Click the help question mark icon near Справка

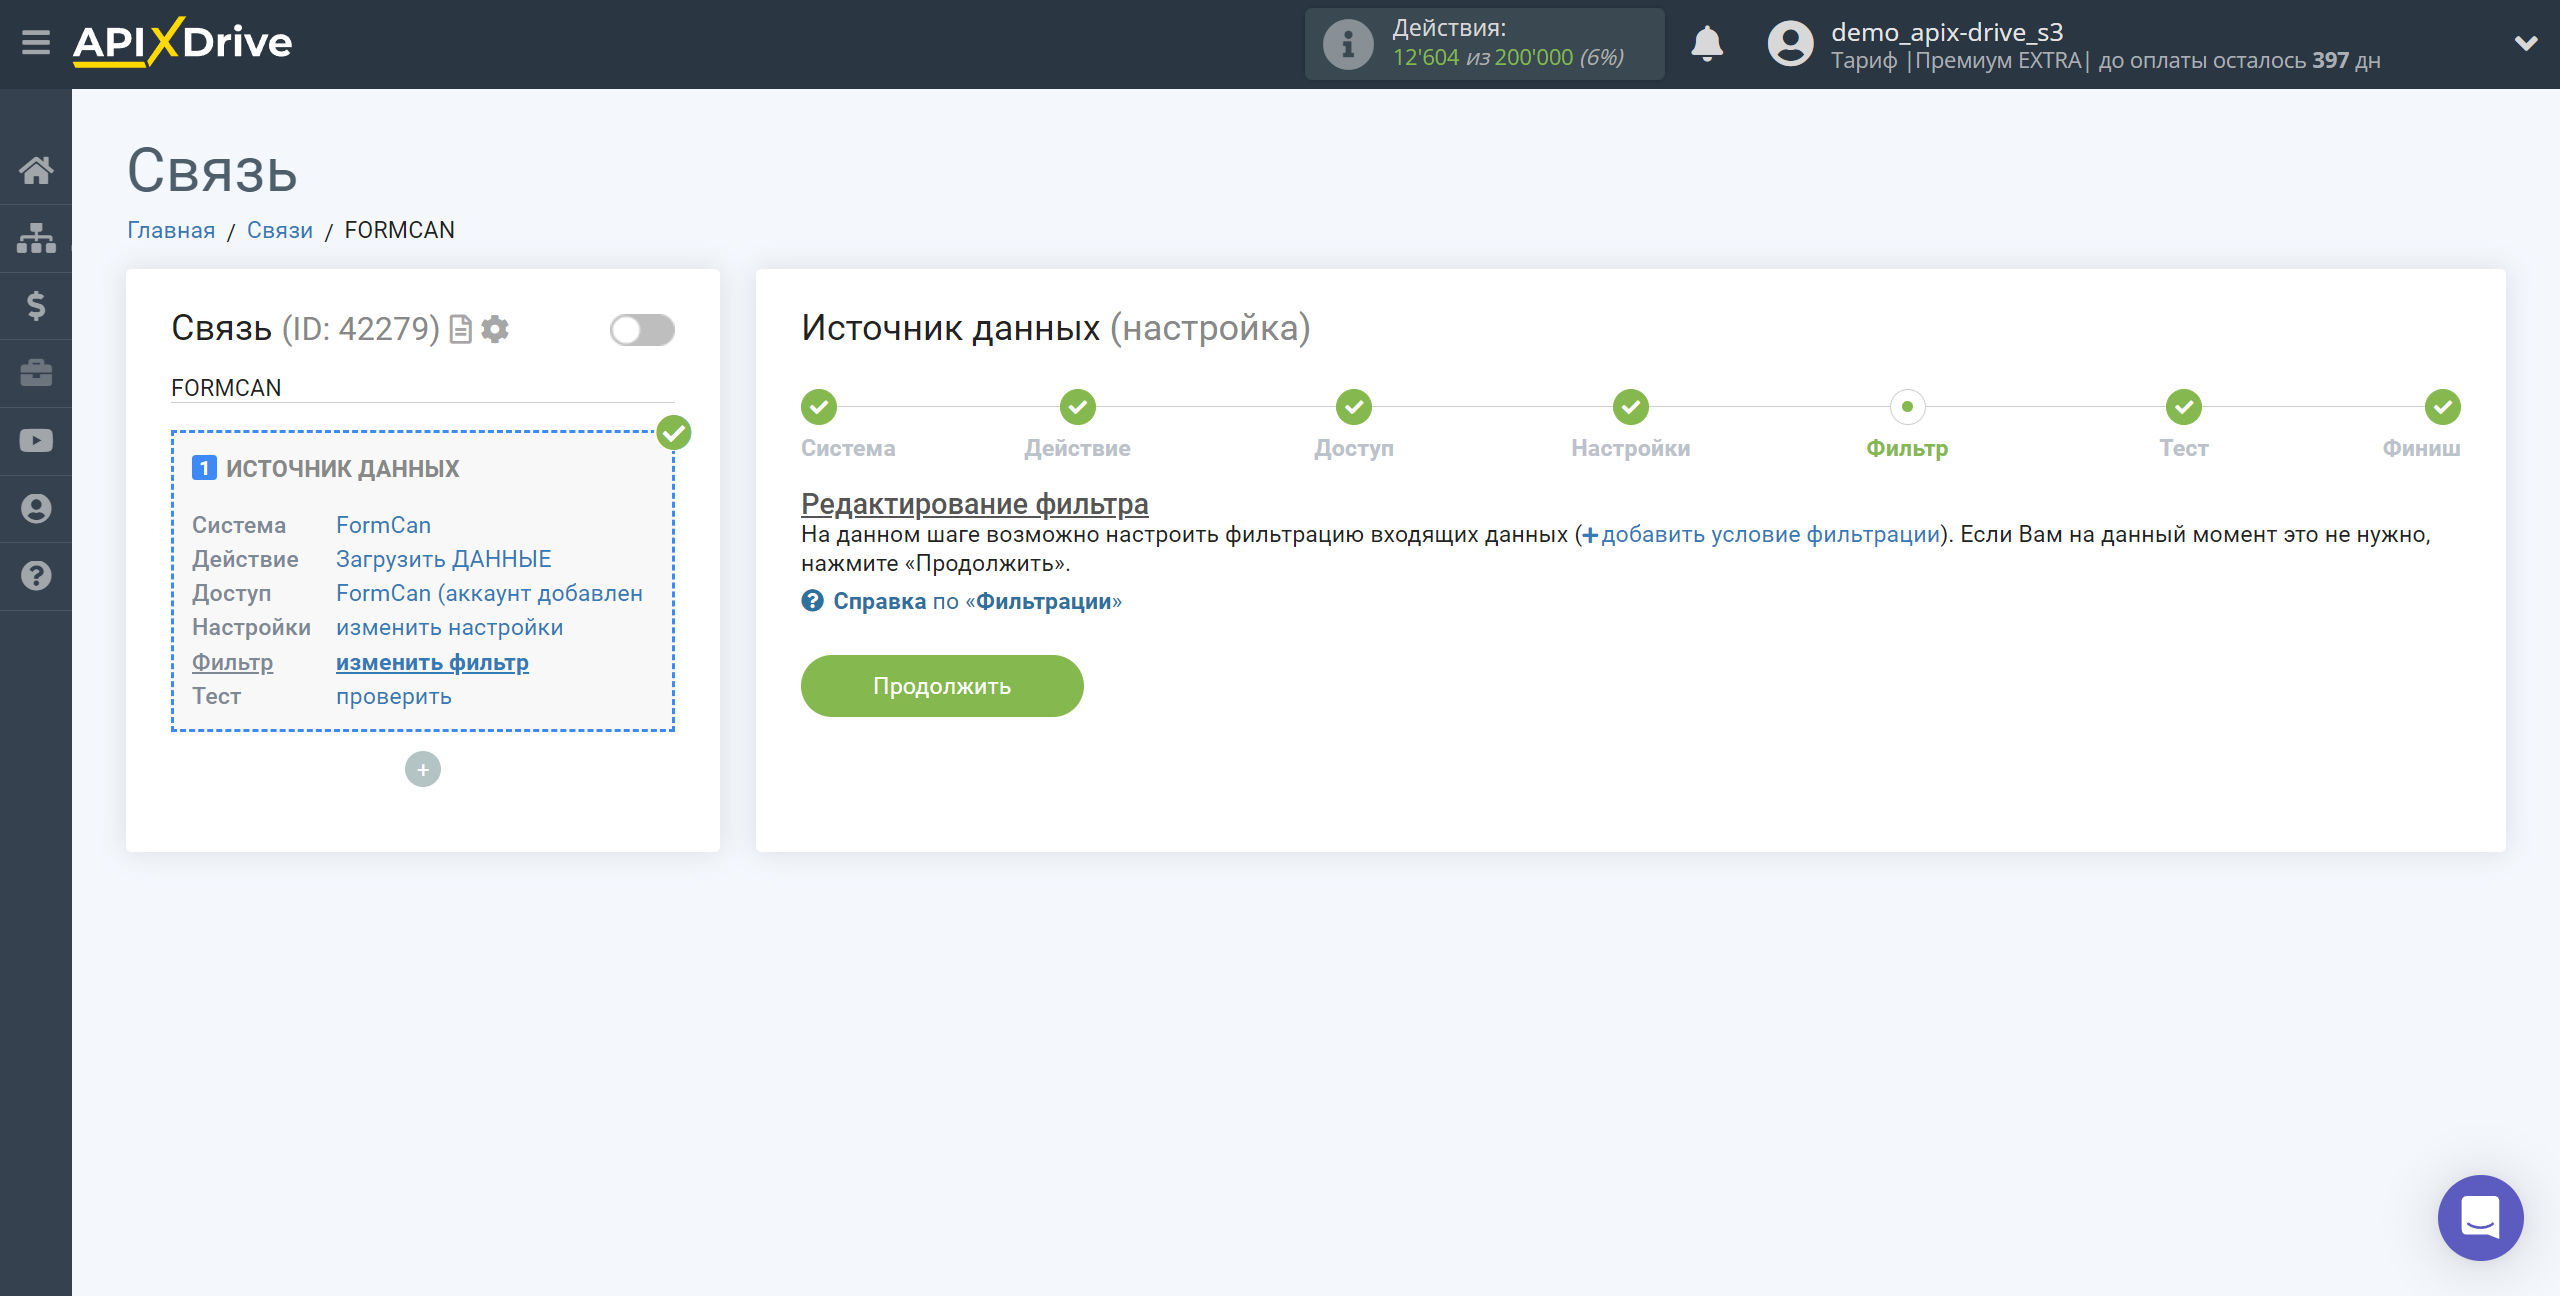coord(812,601)
